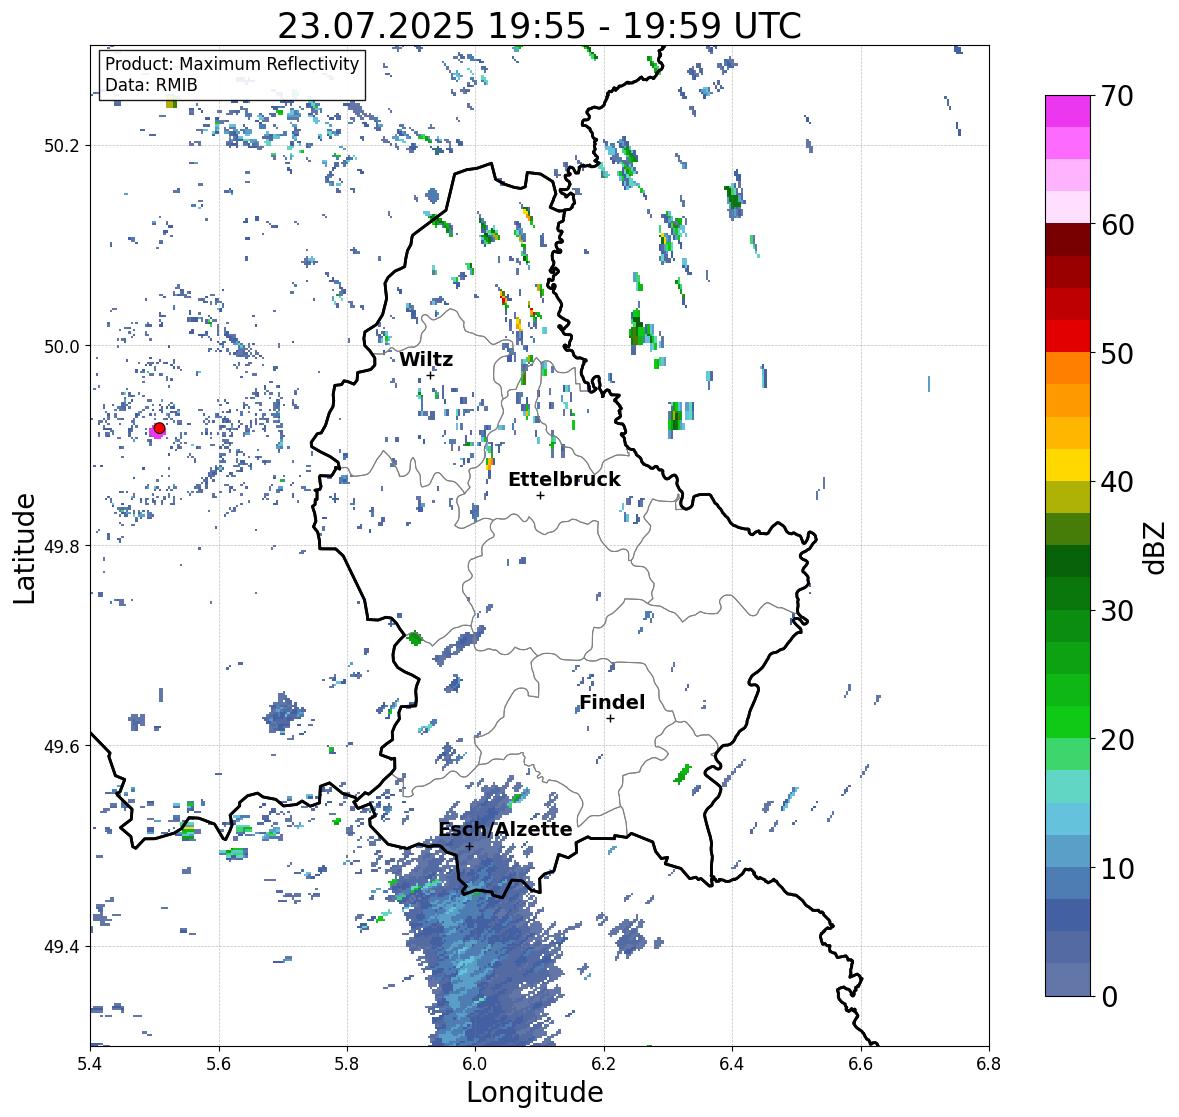Click the 10 dBZ colorbar label

(1117, 868)
